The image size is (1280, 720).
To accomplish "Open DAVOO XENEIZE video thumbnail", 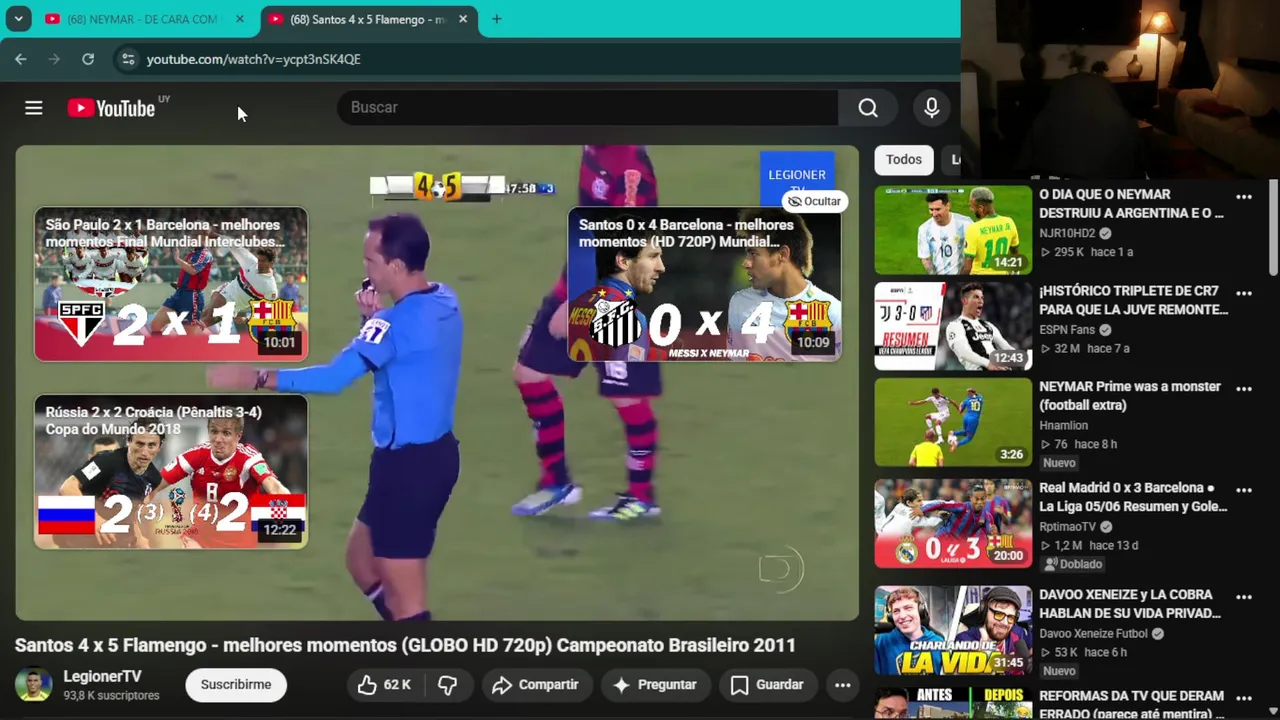I will click(953, 630).
